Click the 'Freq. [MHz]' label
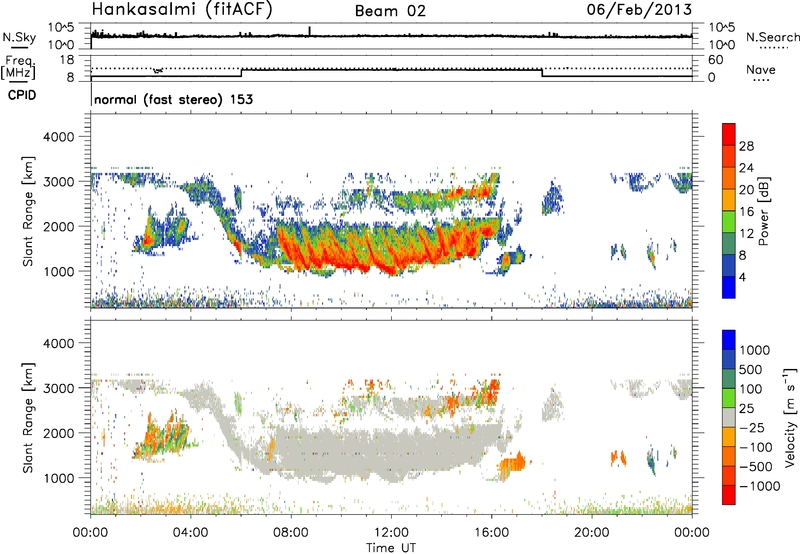The width and height of the screenshot is (800, 554). (x=19, y=68)
